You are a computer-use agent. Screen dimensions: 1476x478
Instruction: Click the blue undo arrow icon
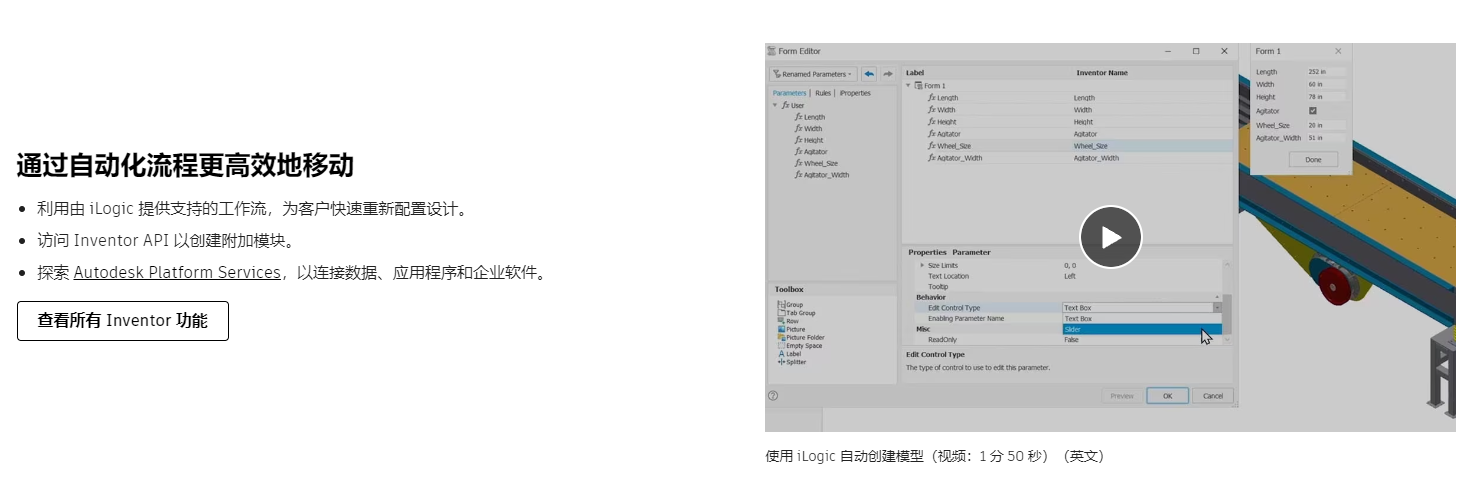(x=869, y=74)
